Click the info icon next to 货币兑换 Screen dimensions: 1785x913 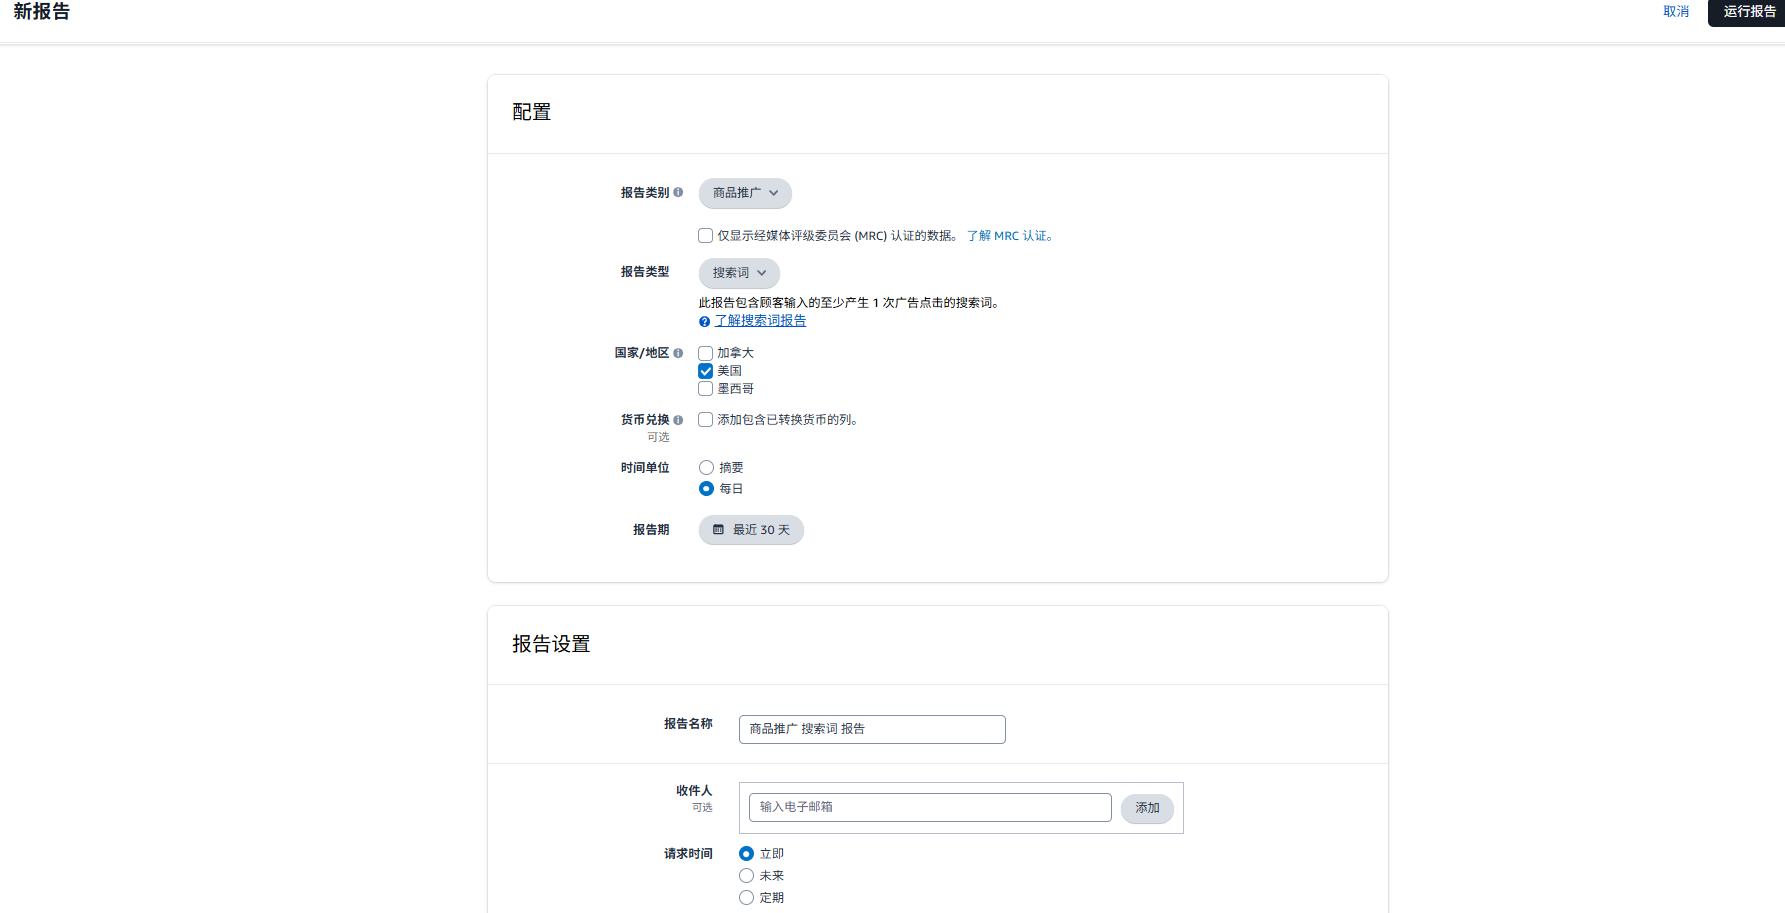pyautogui.click(x=678, y=420)
